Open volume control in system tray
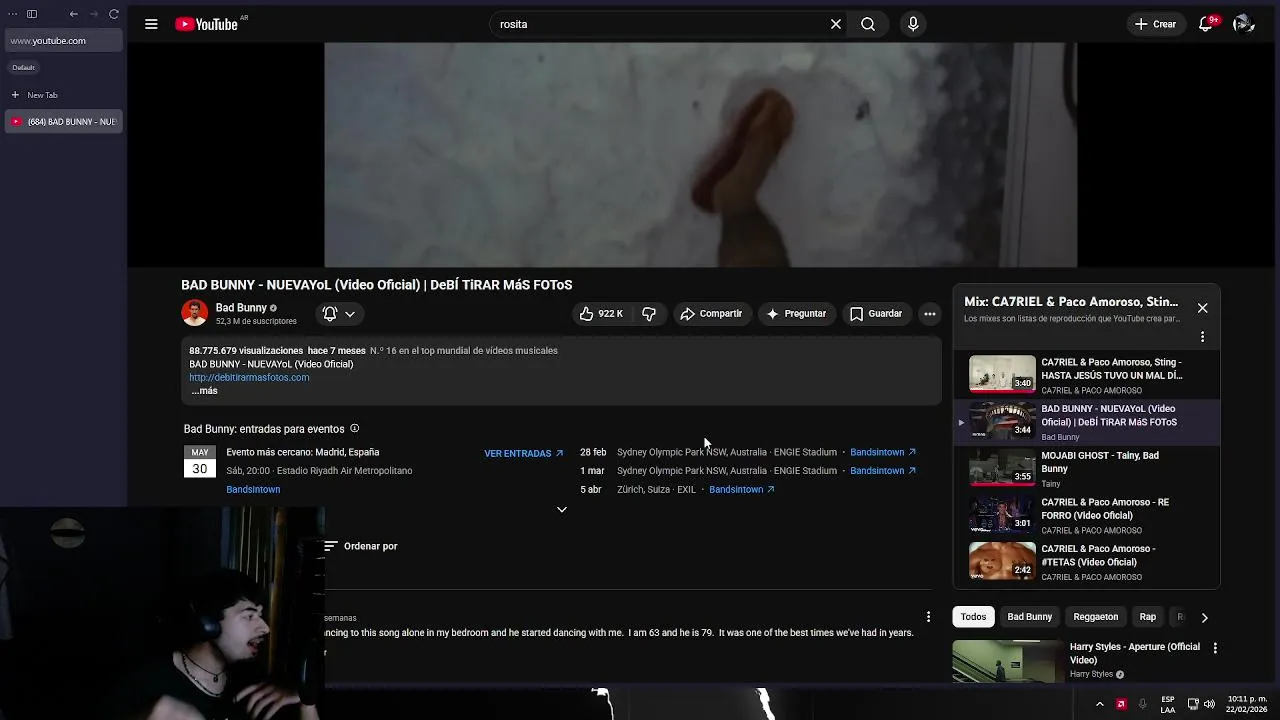Viewport: 1280px width, 720px height. pos(1209,704)
